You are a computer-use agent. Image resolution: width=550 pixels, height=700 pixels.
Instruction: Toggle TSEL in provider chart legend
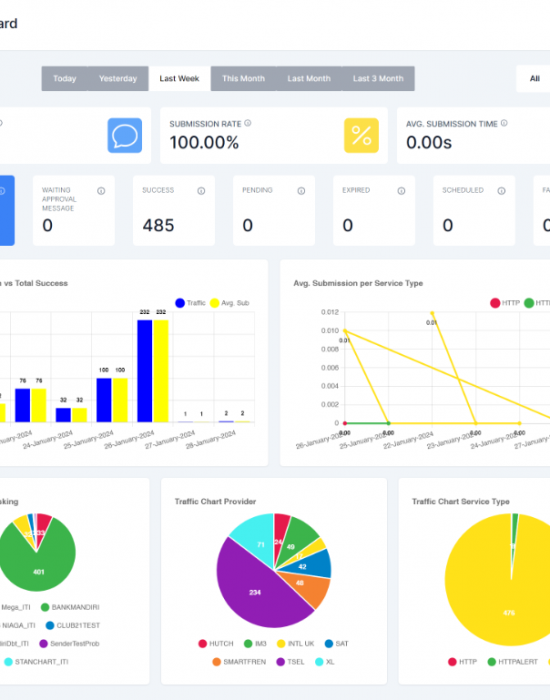point(291,662)
